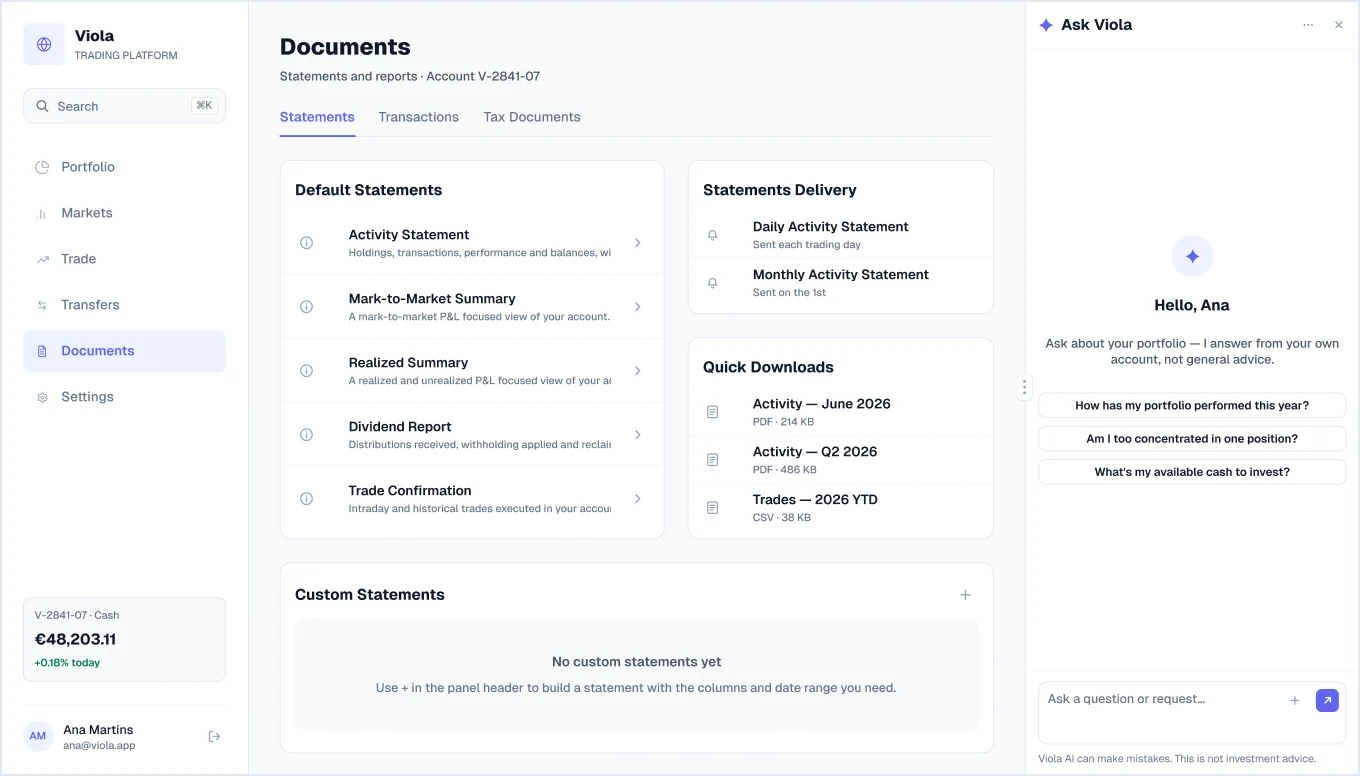The image size is (1360, 776).
Task: Click the cash balance €48,203.11 card
Action: [124, 640]
